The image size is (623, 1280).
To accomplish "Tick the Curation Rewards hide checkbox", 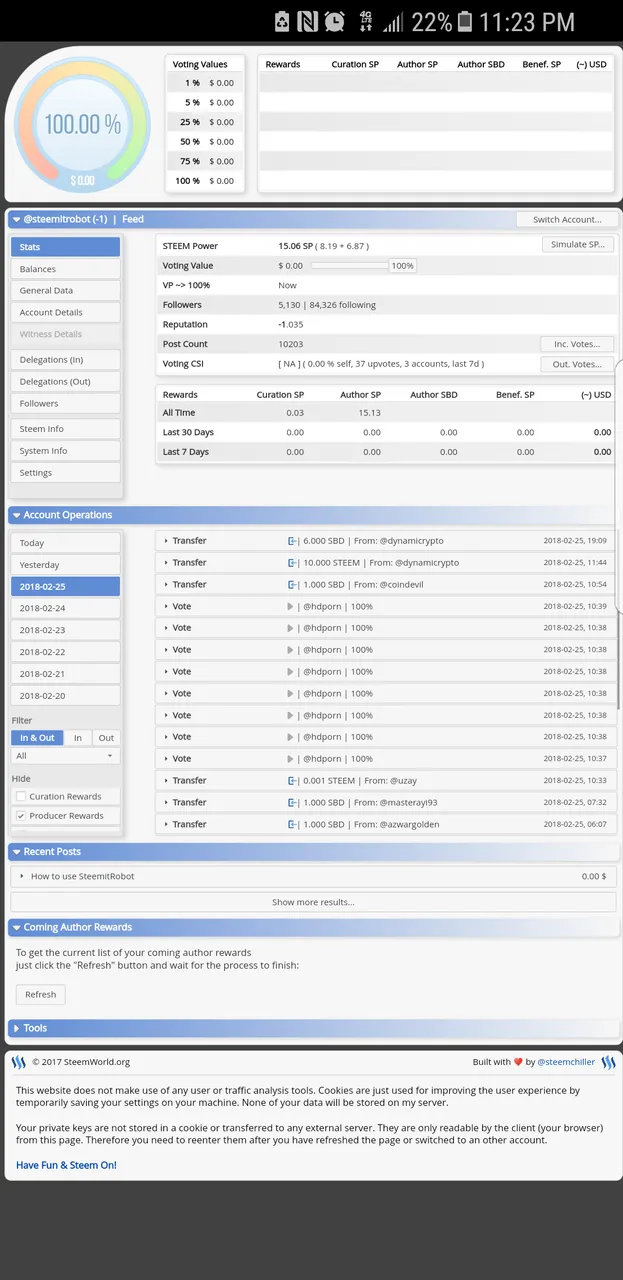I will 21,797.
